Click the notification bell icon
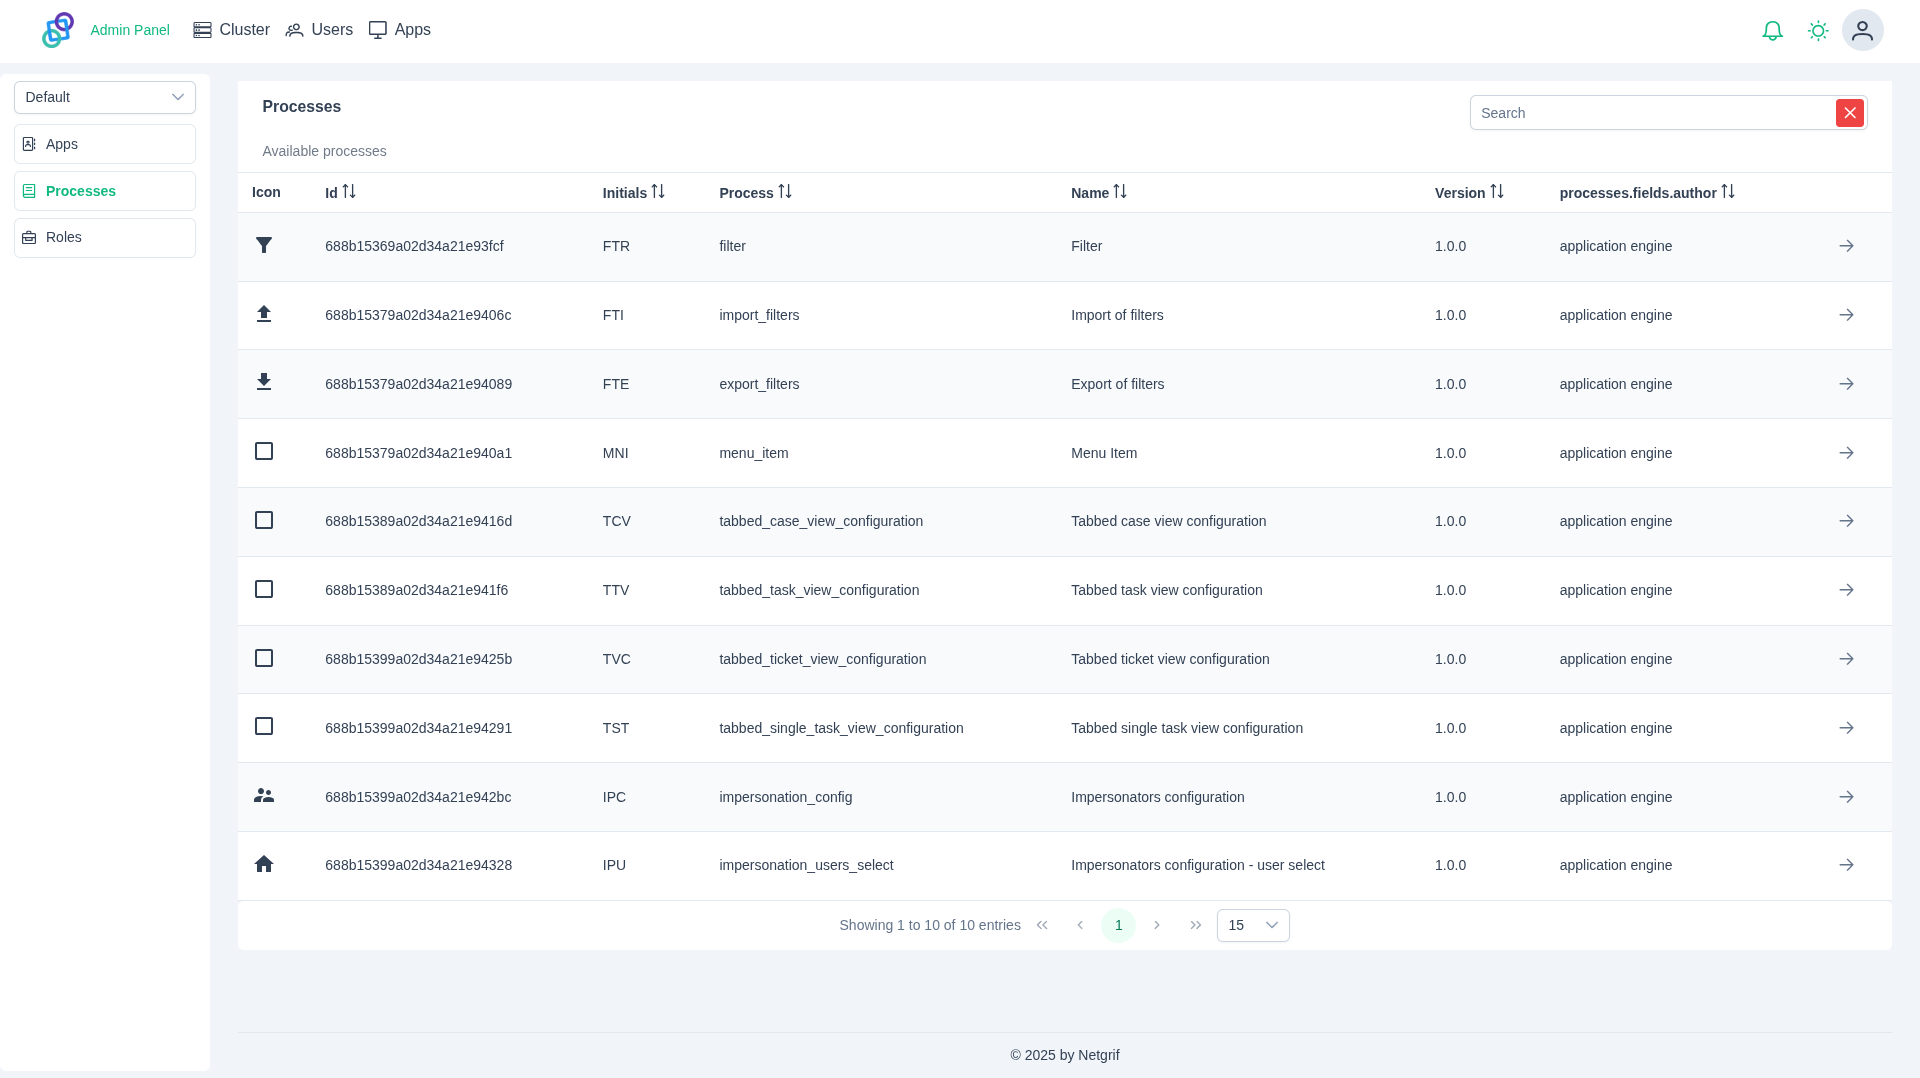This screenshot has width=1920, height=1078. (x=1772, y=31)
